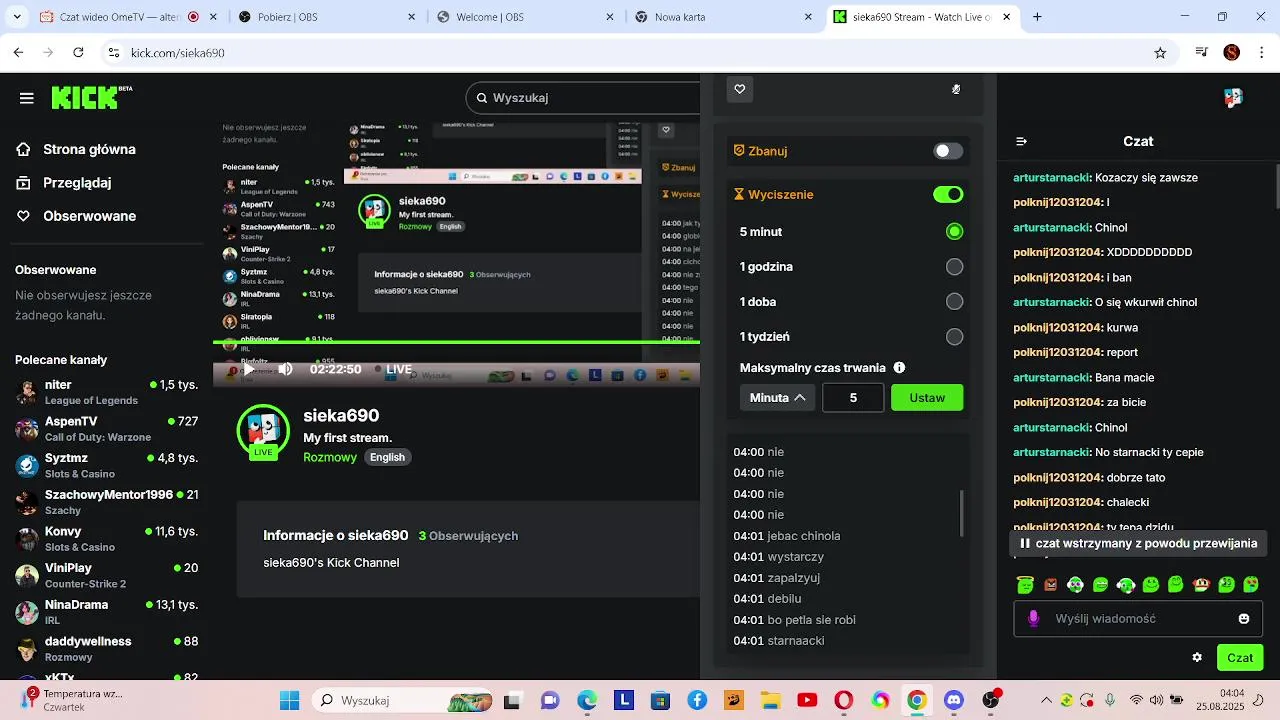Open the Minuta unit dropdown
This screenshot has height=720, width=1280.
[777, 397]
